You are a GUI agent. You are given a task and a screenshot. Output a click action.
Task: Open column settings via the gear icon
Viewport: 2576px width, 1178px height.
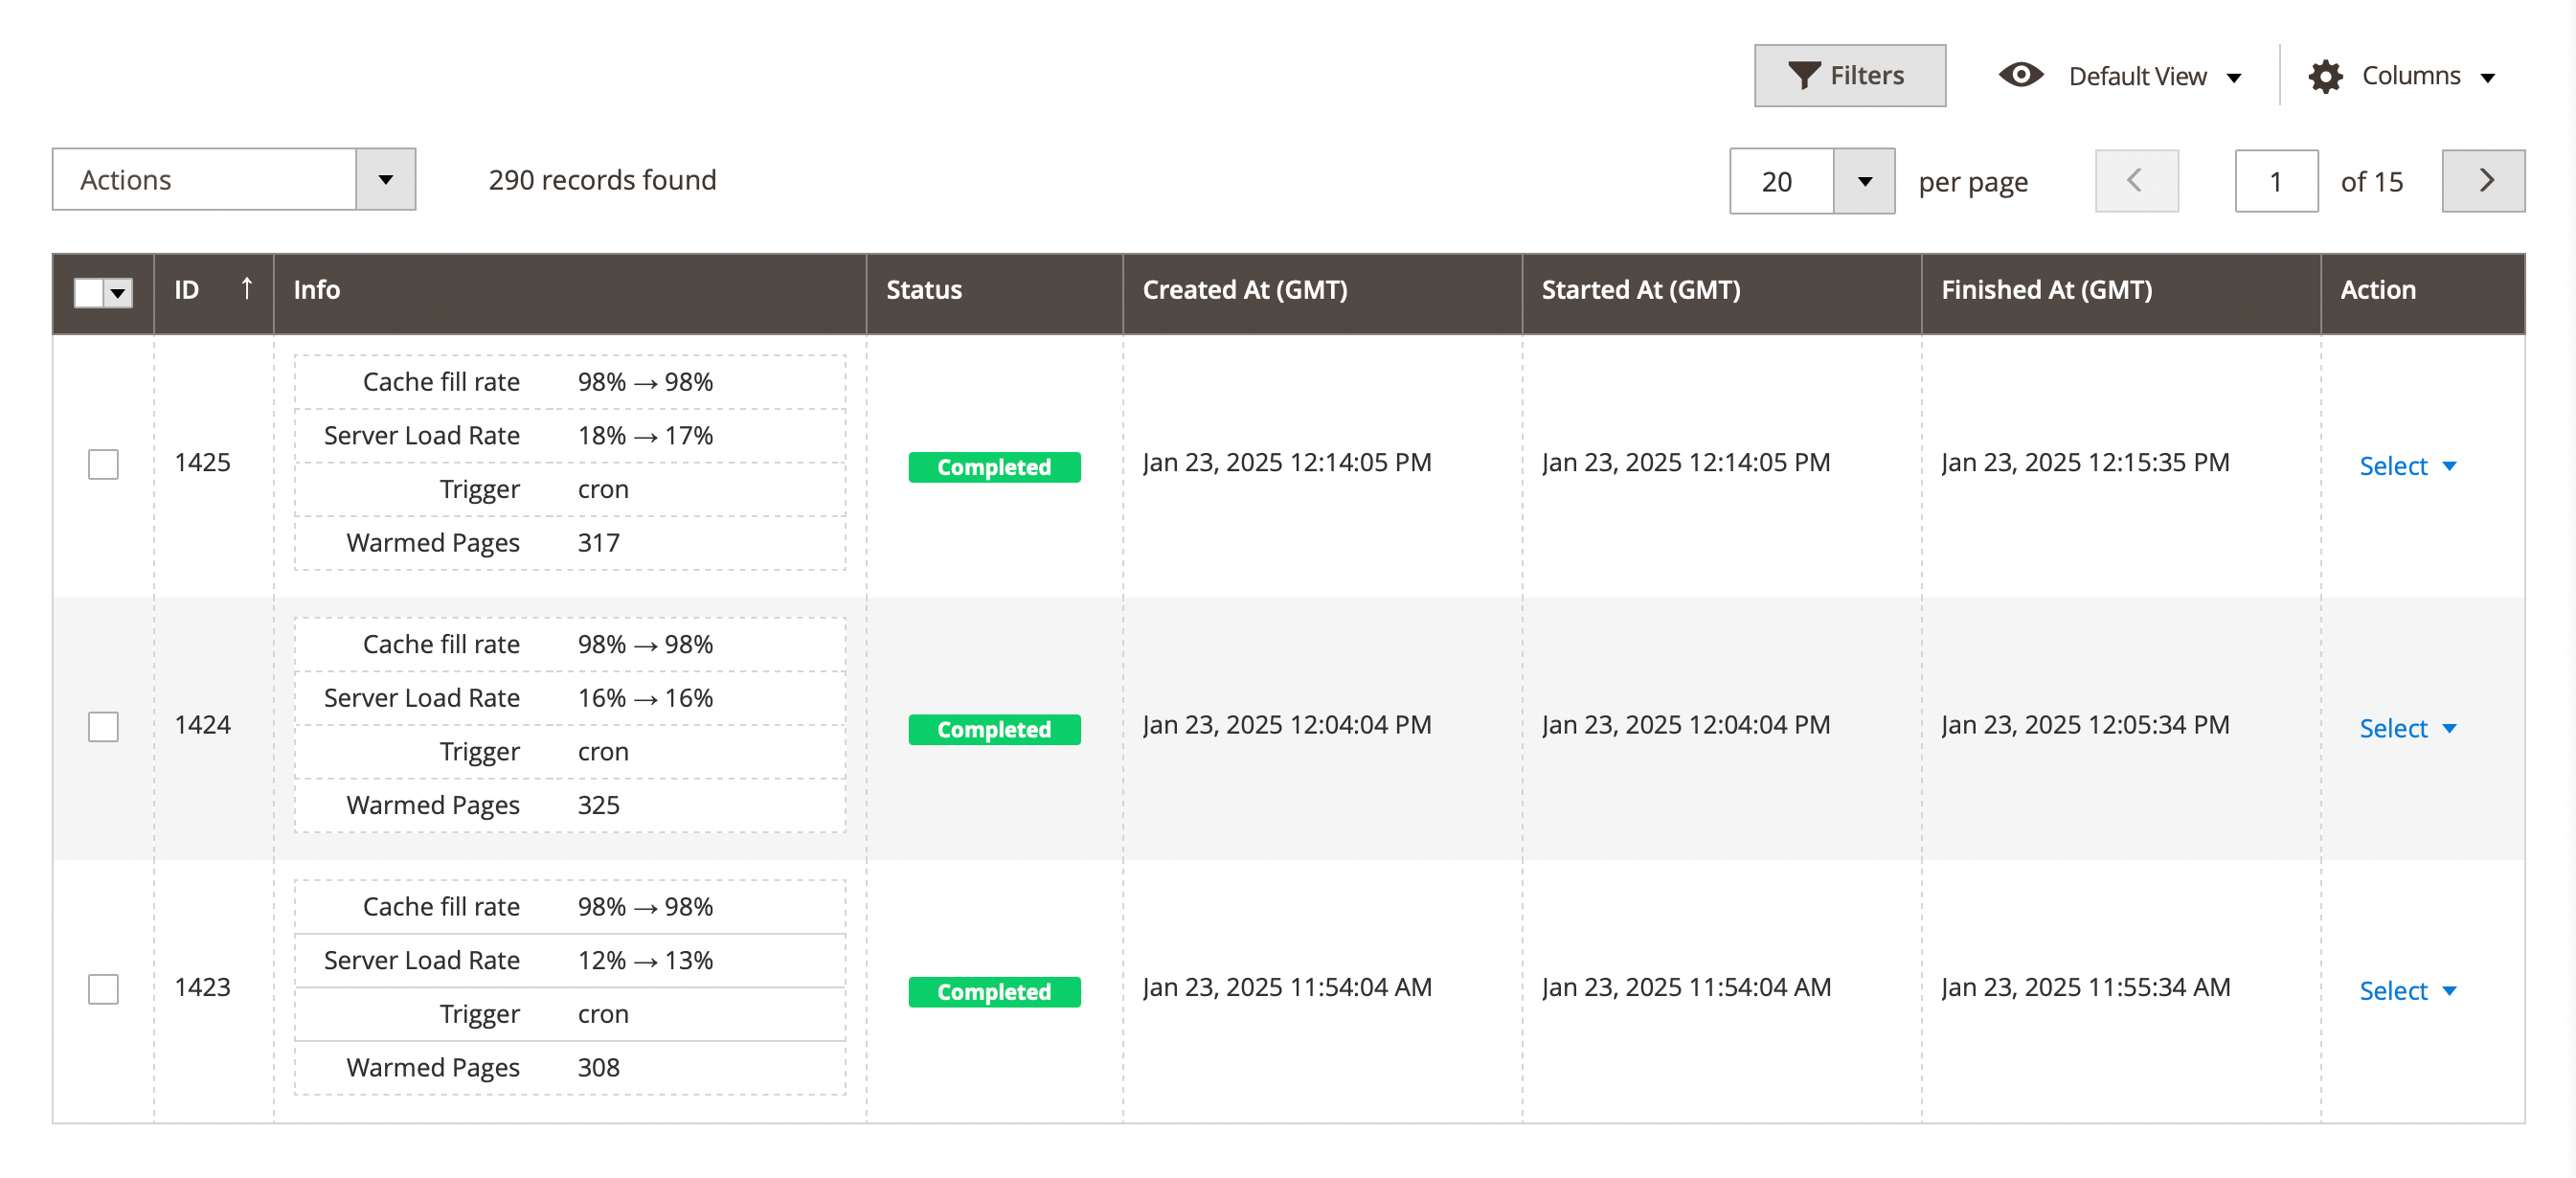[x=2327, y=75]
